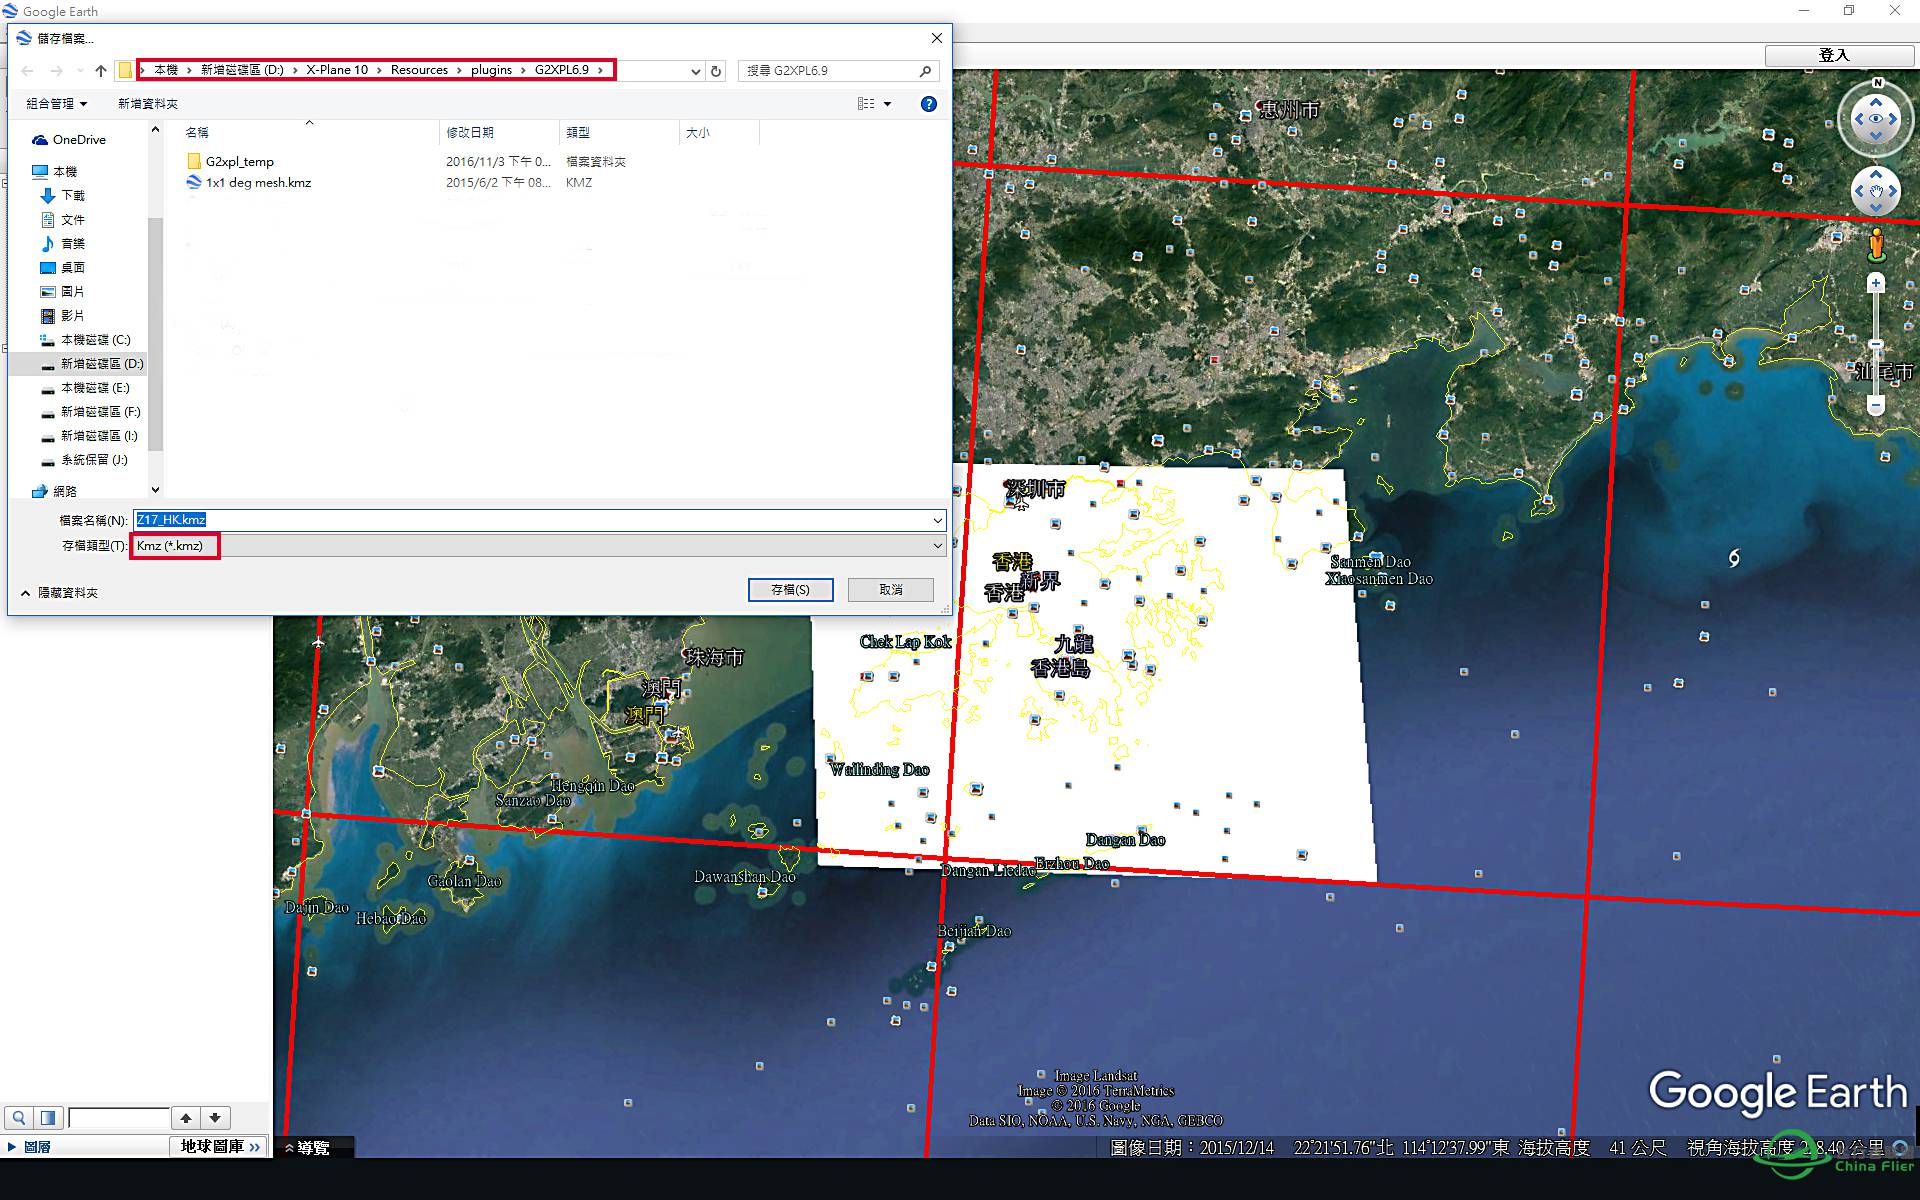The height and width of the screenshot is (1200, 1920).
Task: Close the save file dialog
Action: (x=937, y=38)
